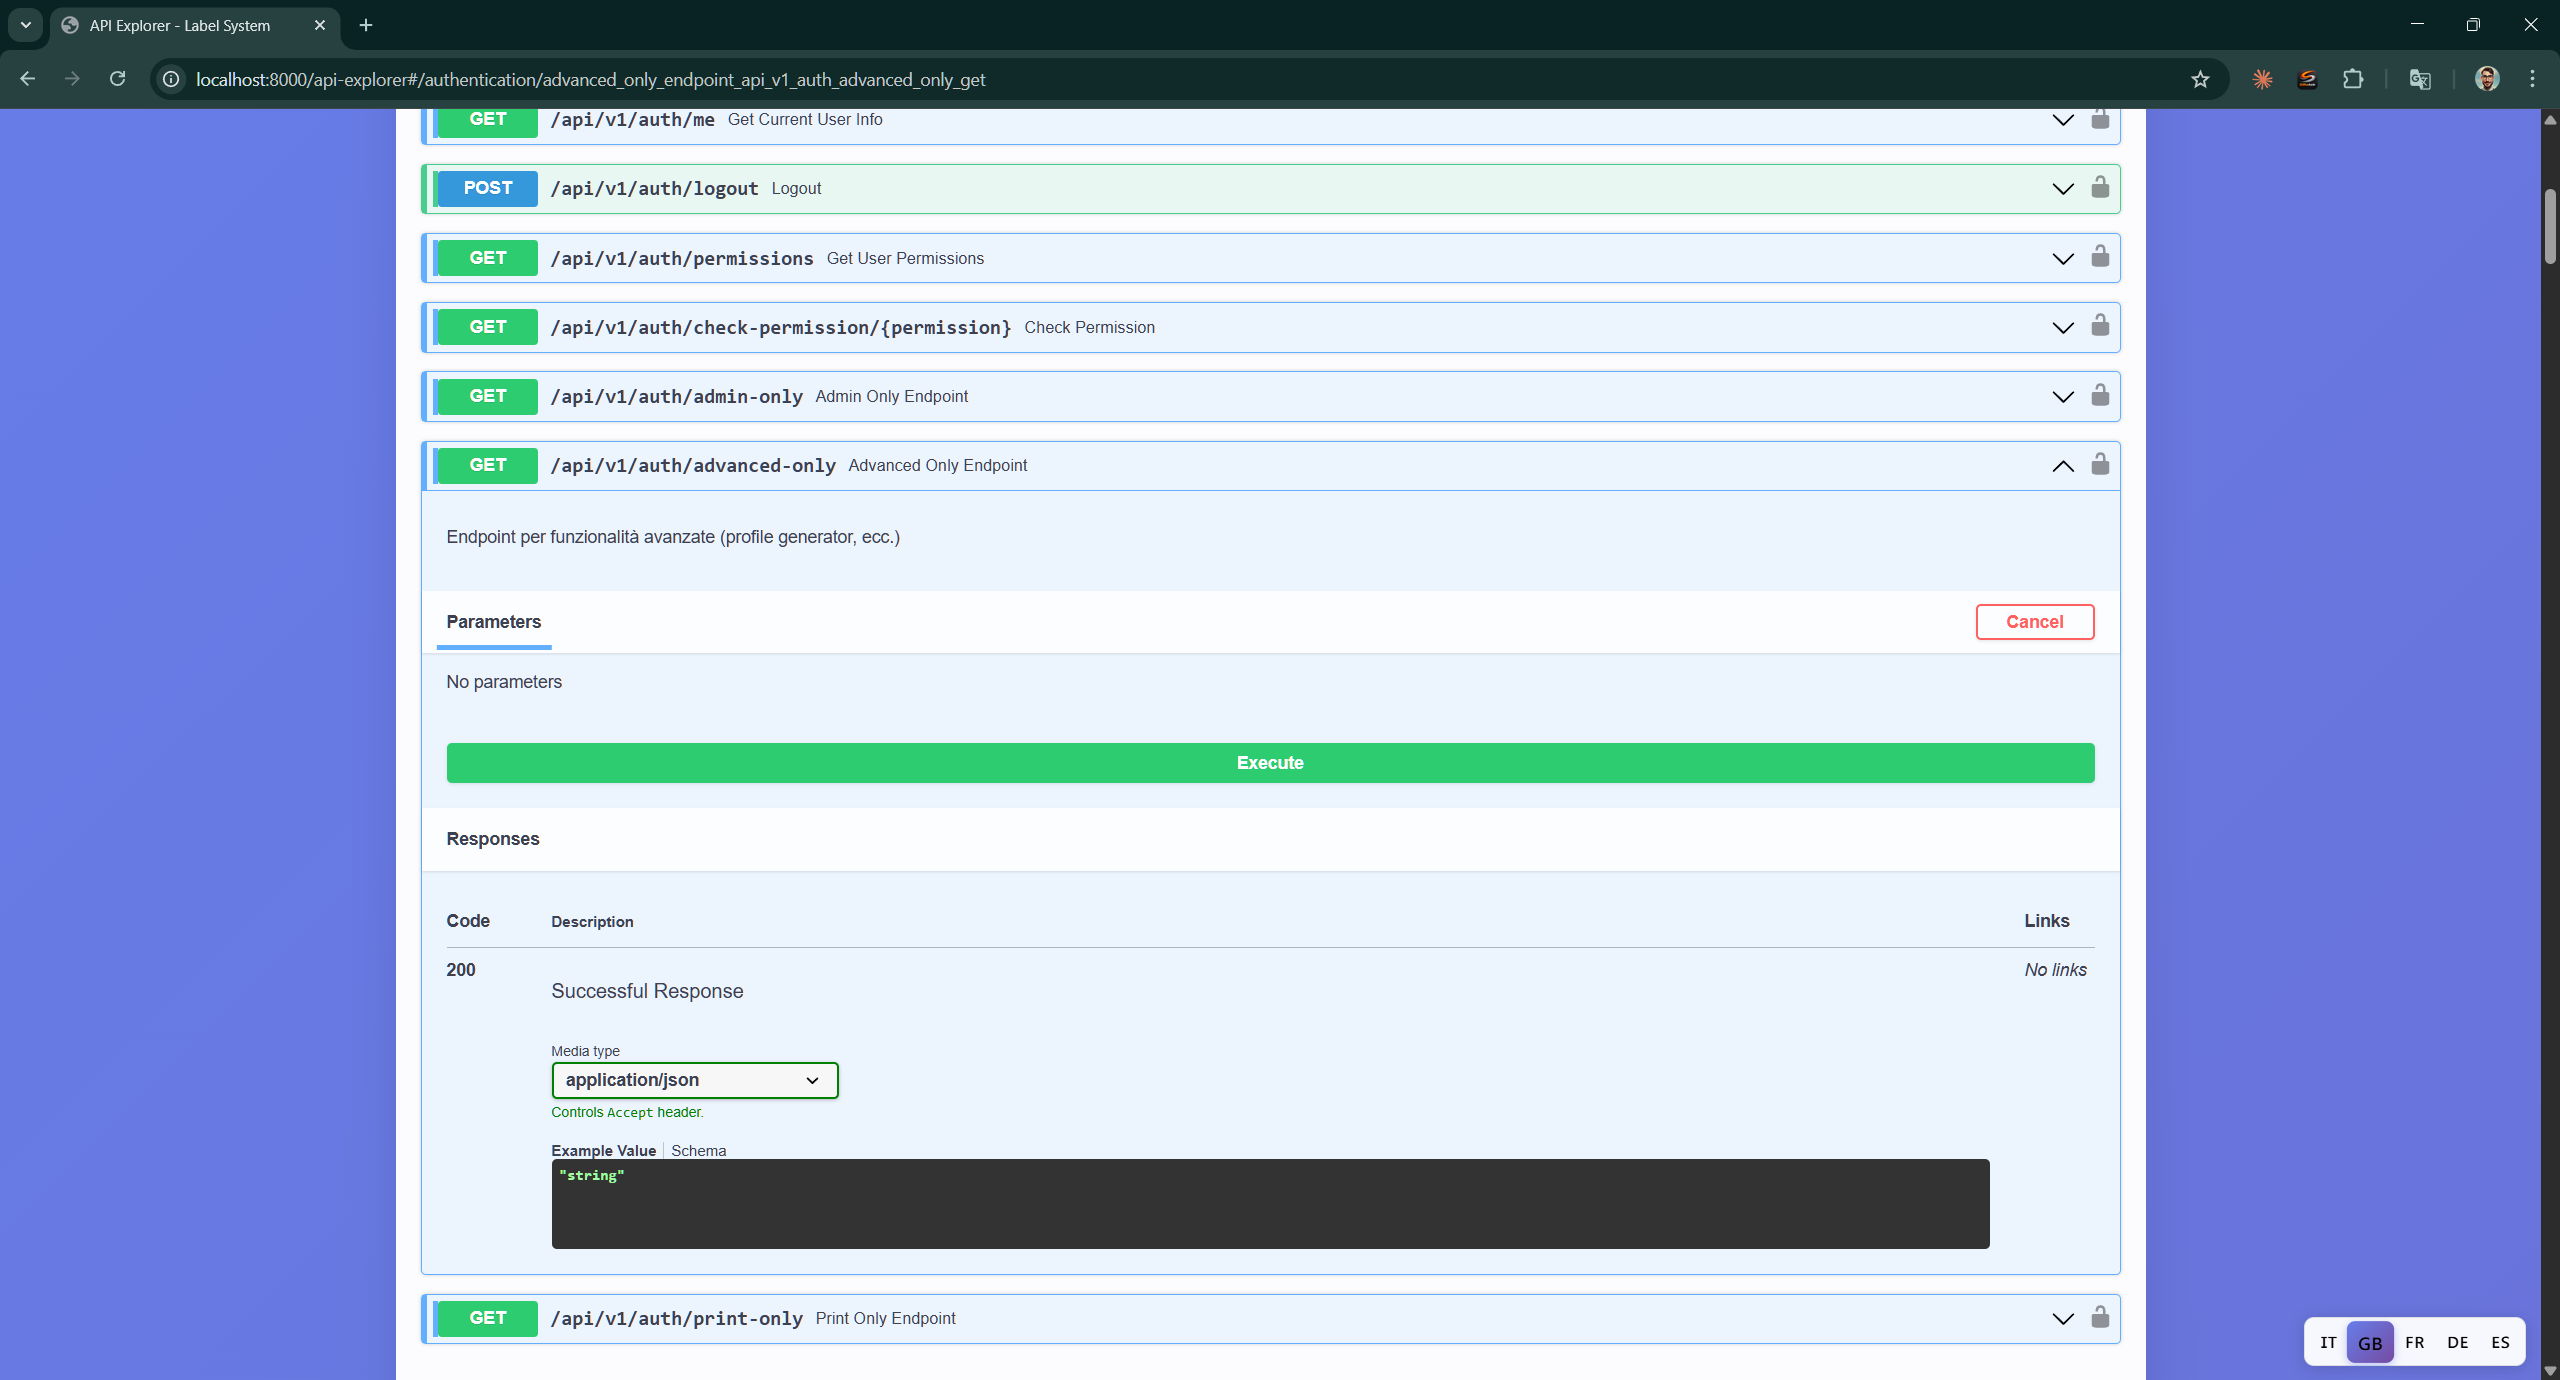Image resolution: width=2560 pixels, height=1380 pixels.
Task: Click the "string" example value code block
Action: pyautogui.click(x=1270, y=1204)
